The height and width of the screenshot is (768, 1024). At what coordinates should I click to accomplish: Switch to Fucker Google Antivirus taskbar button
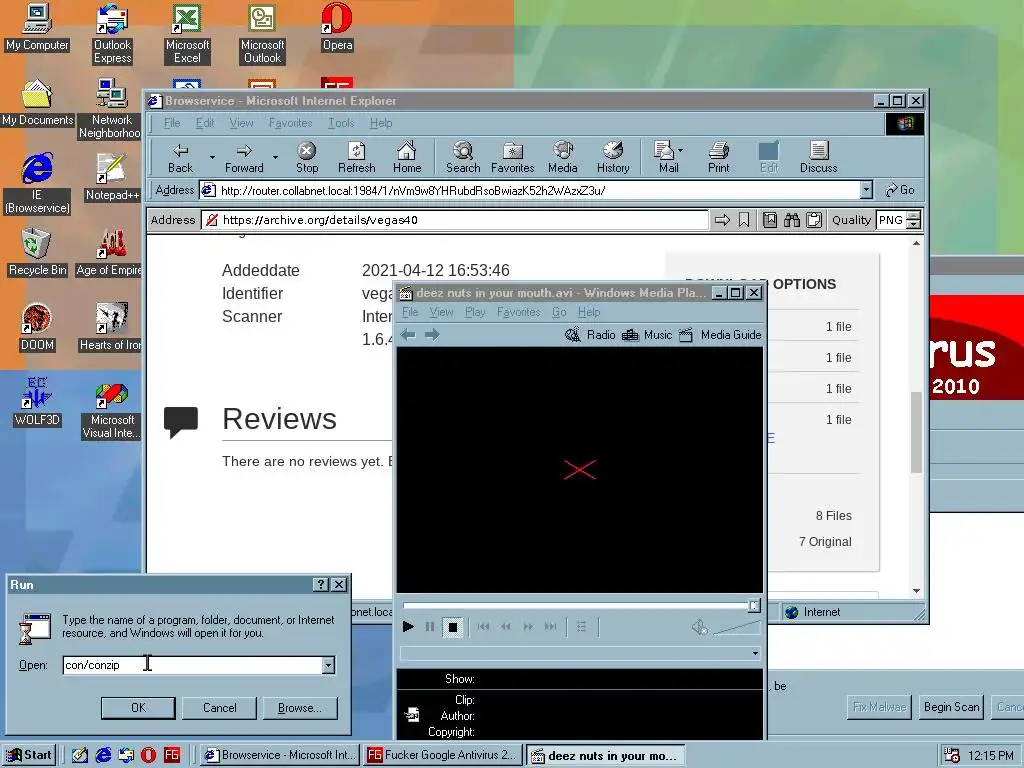[444, 755]
